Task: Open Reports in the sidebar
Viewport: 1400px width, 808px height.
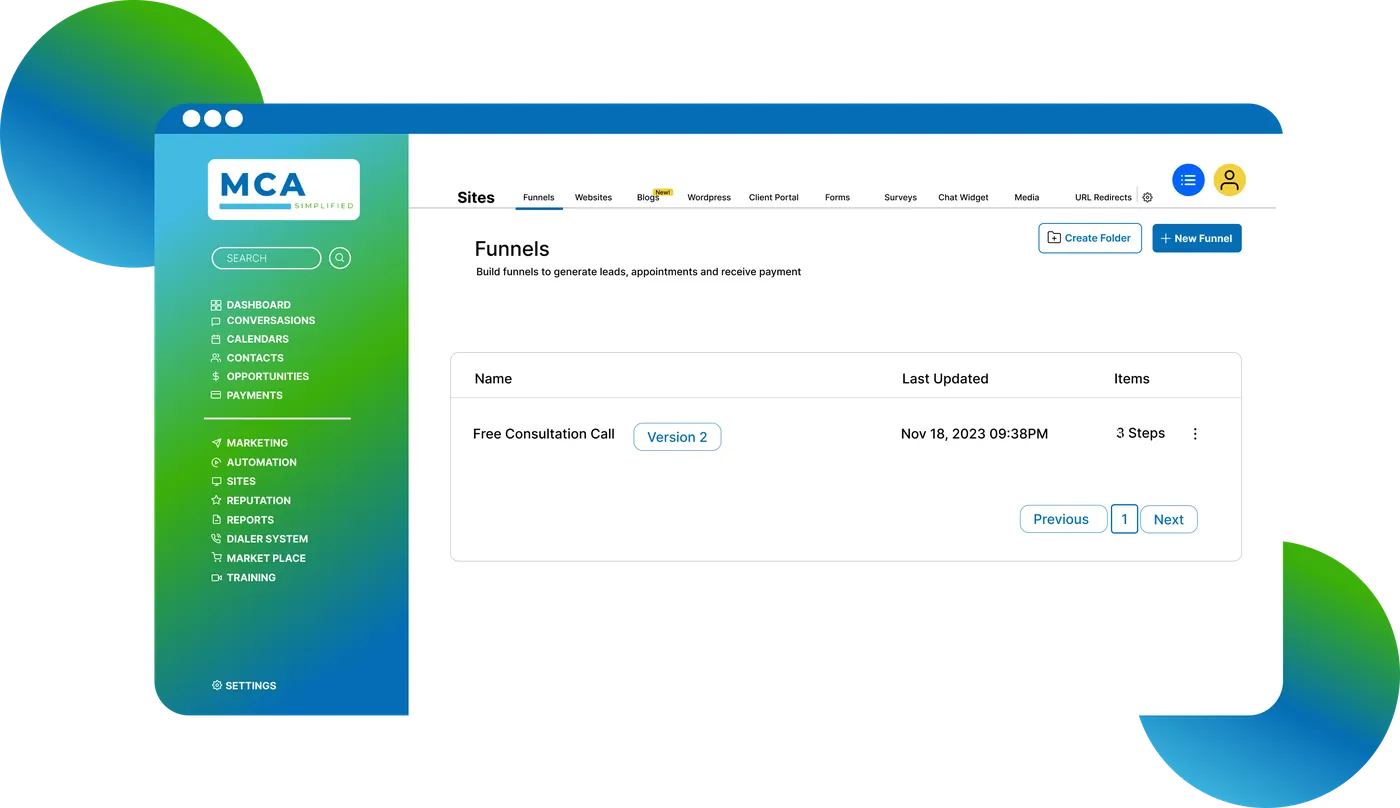Action: pyautogui.click(x=242, y=520)
